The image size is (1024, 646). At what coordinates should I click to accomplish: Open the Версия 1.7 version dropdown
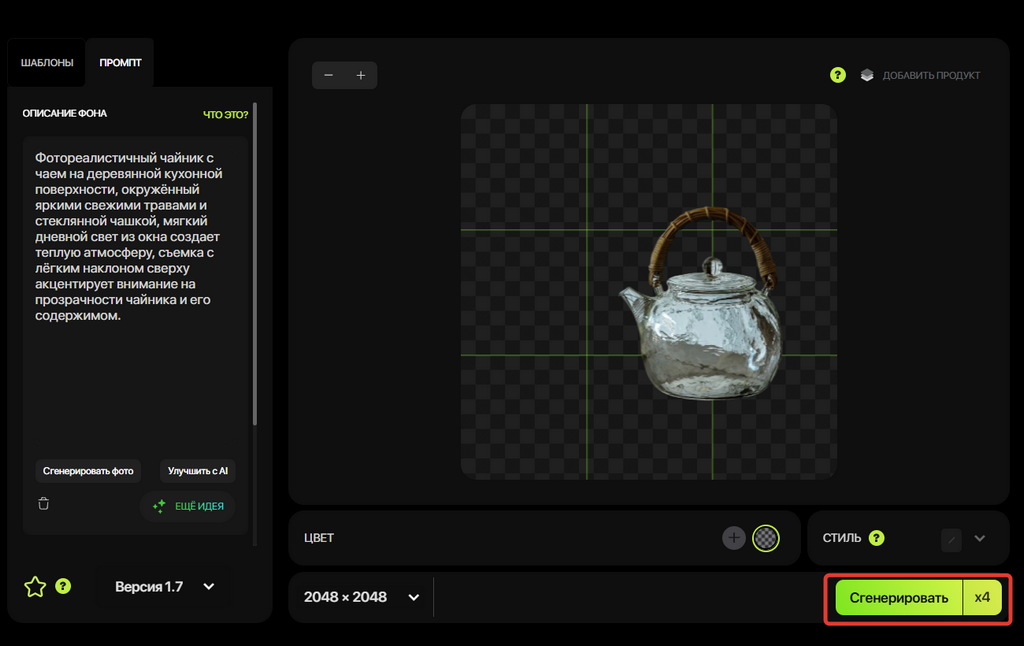(x=165, y=587)
